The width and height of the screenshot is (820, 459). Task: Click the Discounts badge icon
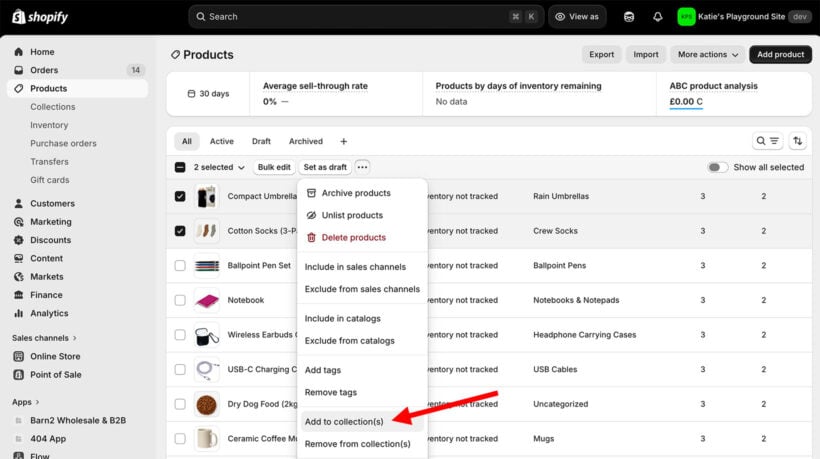(19, 240)
